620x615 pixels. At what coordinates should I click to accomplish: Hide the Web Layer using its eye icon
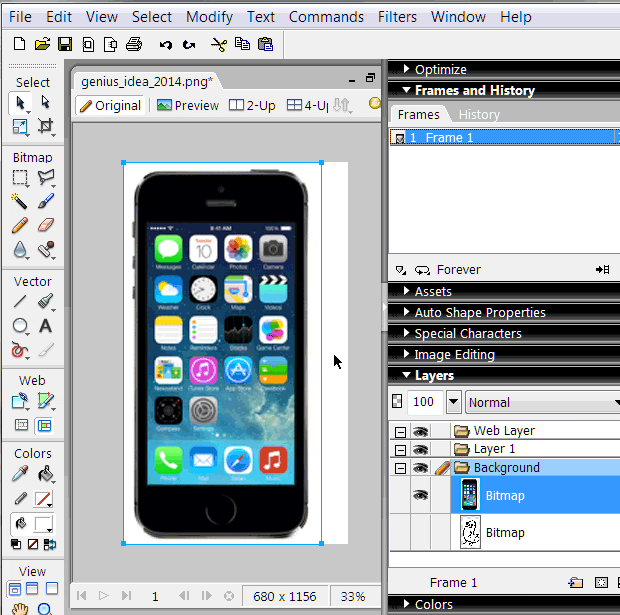pyautogui.click(x=421, y=431)
